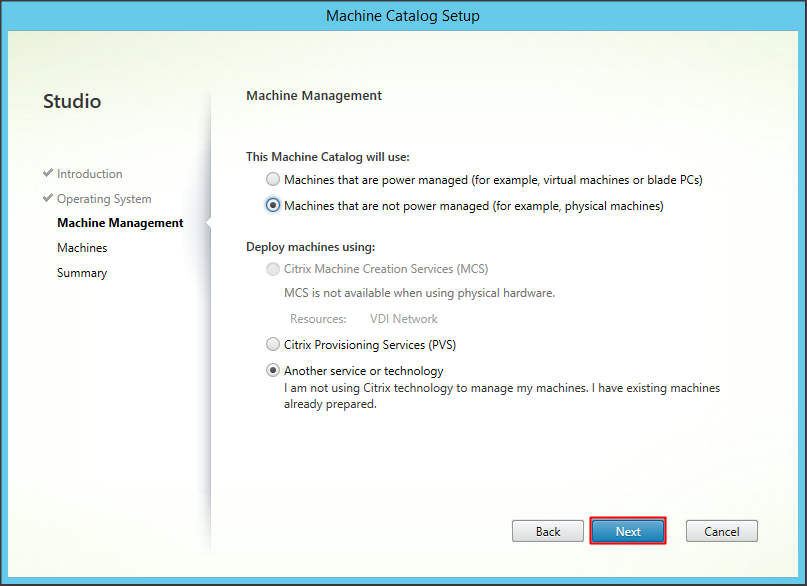Go to the Machines step
This screenshot has height=586, width=807.
(82, 248)
